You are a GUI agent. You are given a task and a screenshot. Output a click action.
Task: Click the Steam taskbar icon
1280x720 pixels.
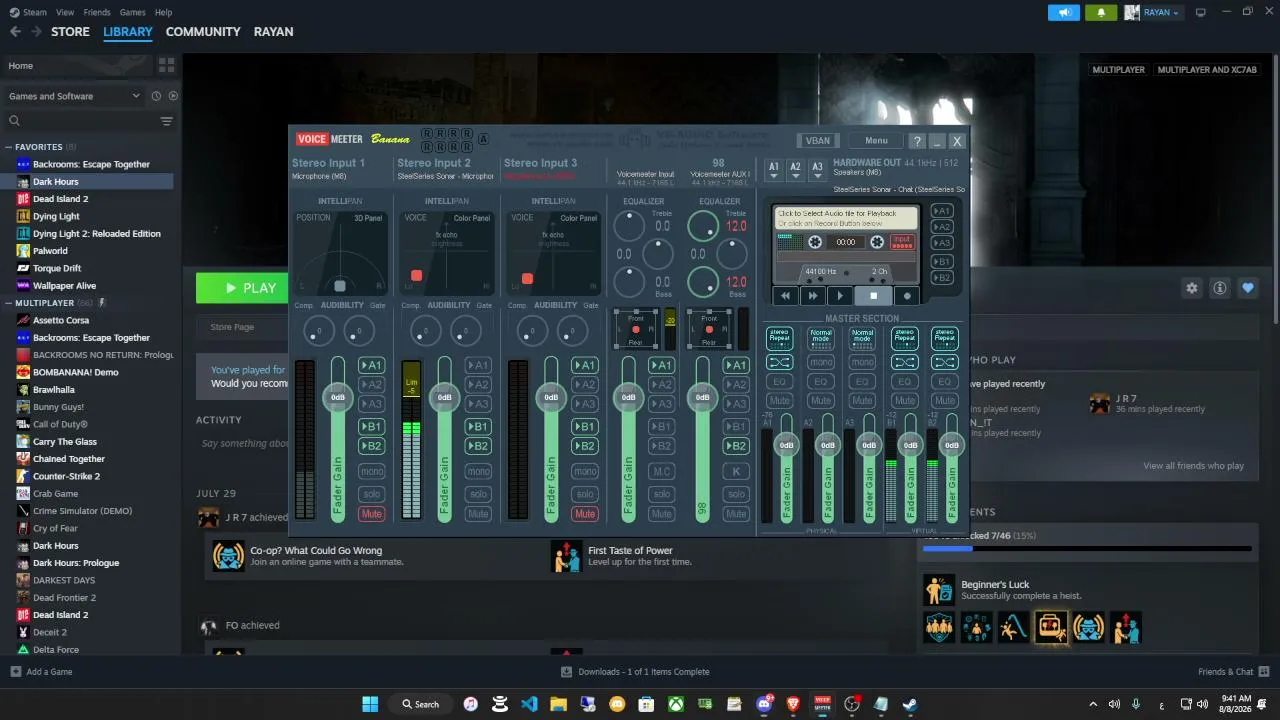point(909,704)
